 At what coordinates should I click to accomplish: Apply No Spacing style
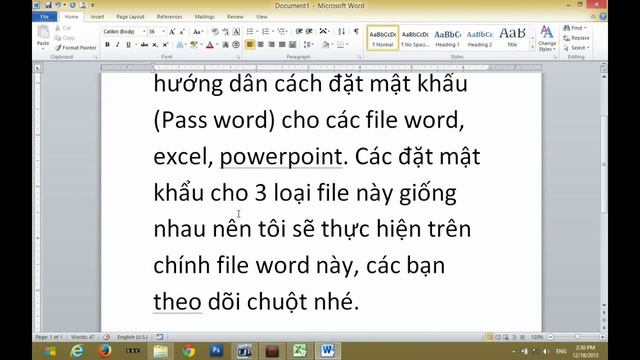(415, 38)
